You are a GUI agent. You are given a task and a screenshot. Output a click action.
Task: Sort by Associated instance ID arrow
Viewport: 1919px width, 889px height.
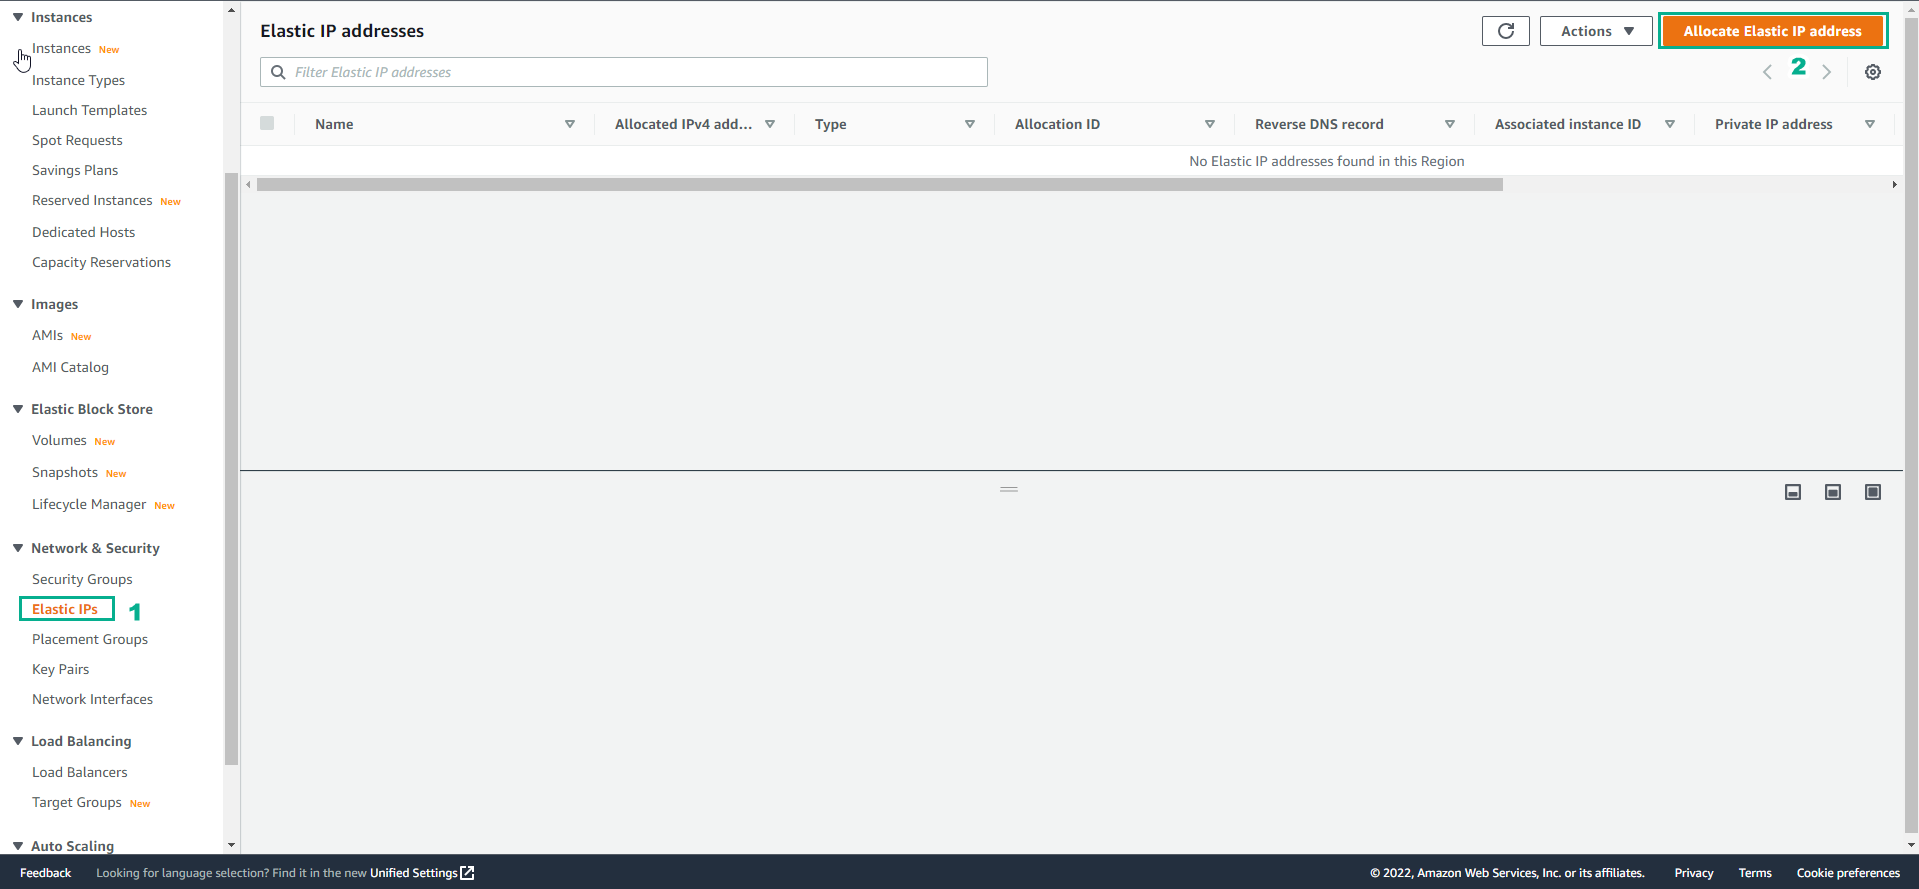pos(1670,124)
